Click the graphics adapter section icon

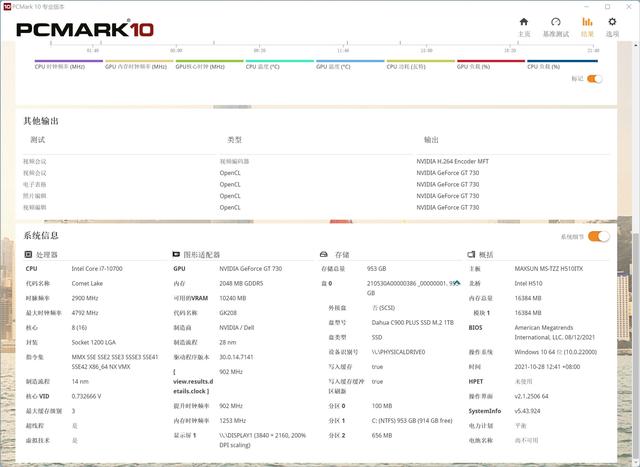pyautogui.click(x=176, y=254)
